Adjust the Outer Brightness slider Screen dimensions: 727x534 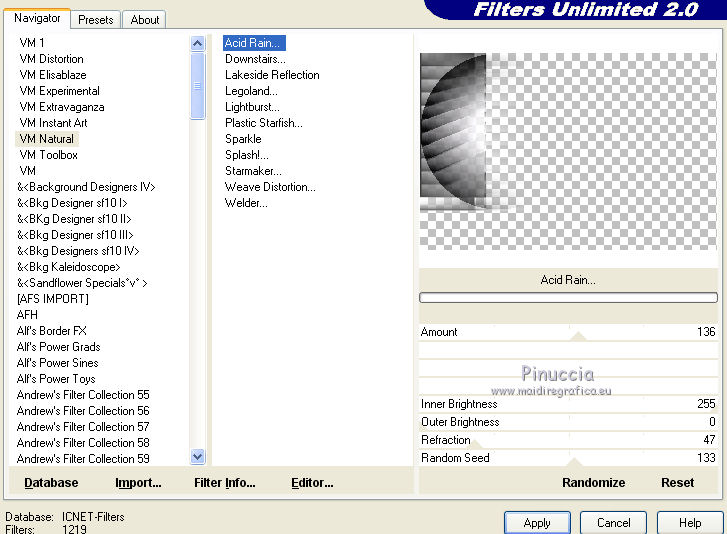click(x=568, y=422)
